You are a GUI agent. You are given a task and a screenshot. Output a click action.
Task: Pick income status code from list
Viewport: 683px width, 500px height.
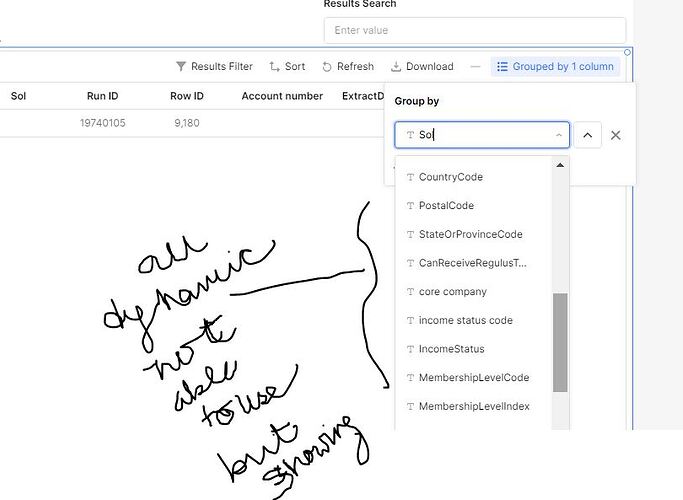point(465,320)
